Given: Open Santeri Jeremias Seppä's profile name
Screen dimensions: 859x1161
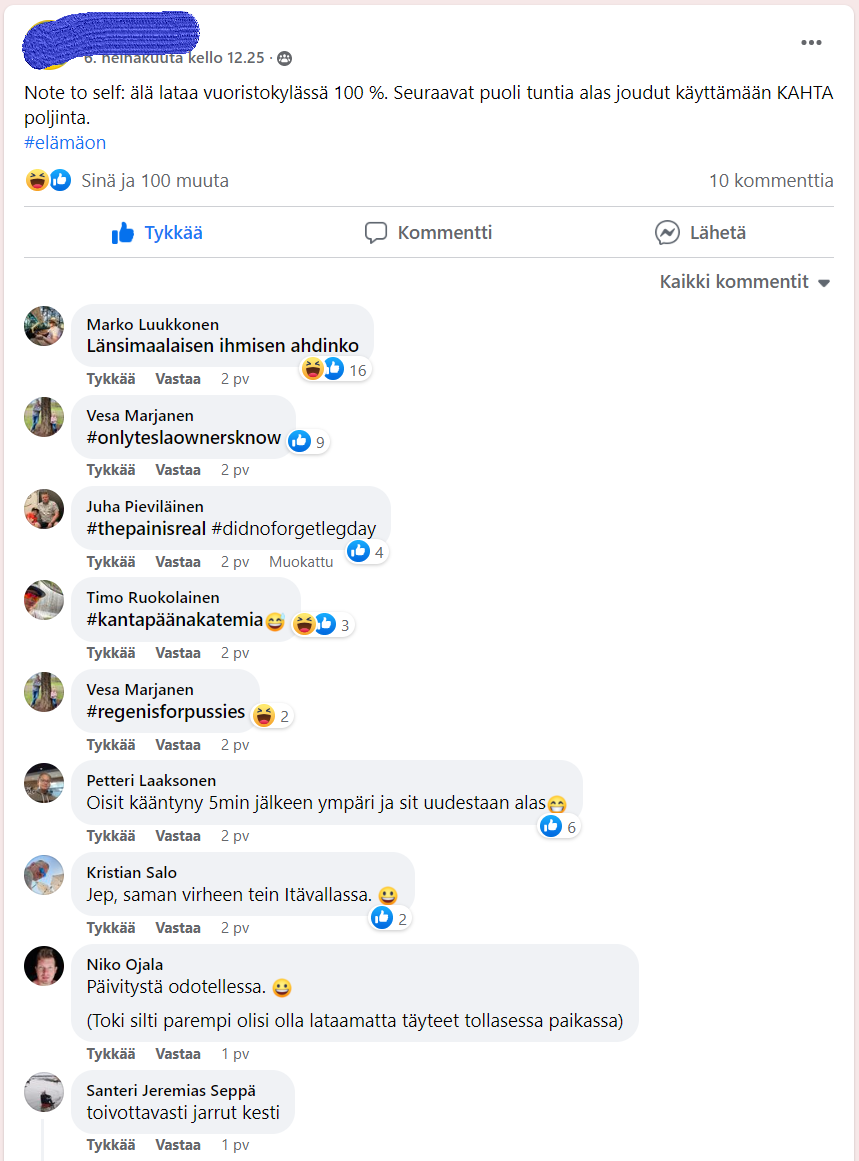Looking at the screenshot, I should point(171,1091).
